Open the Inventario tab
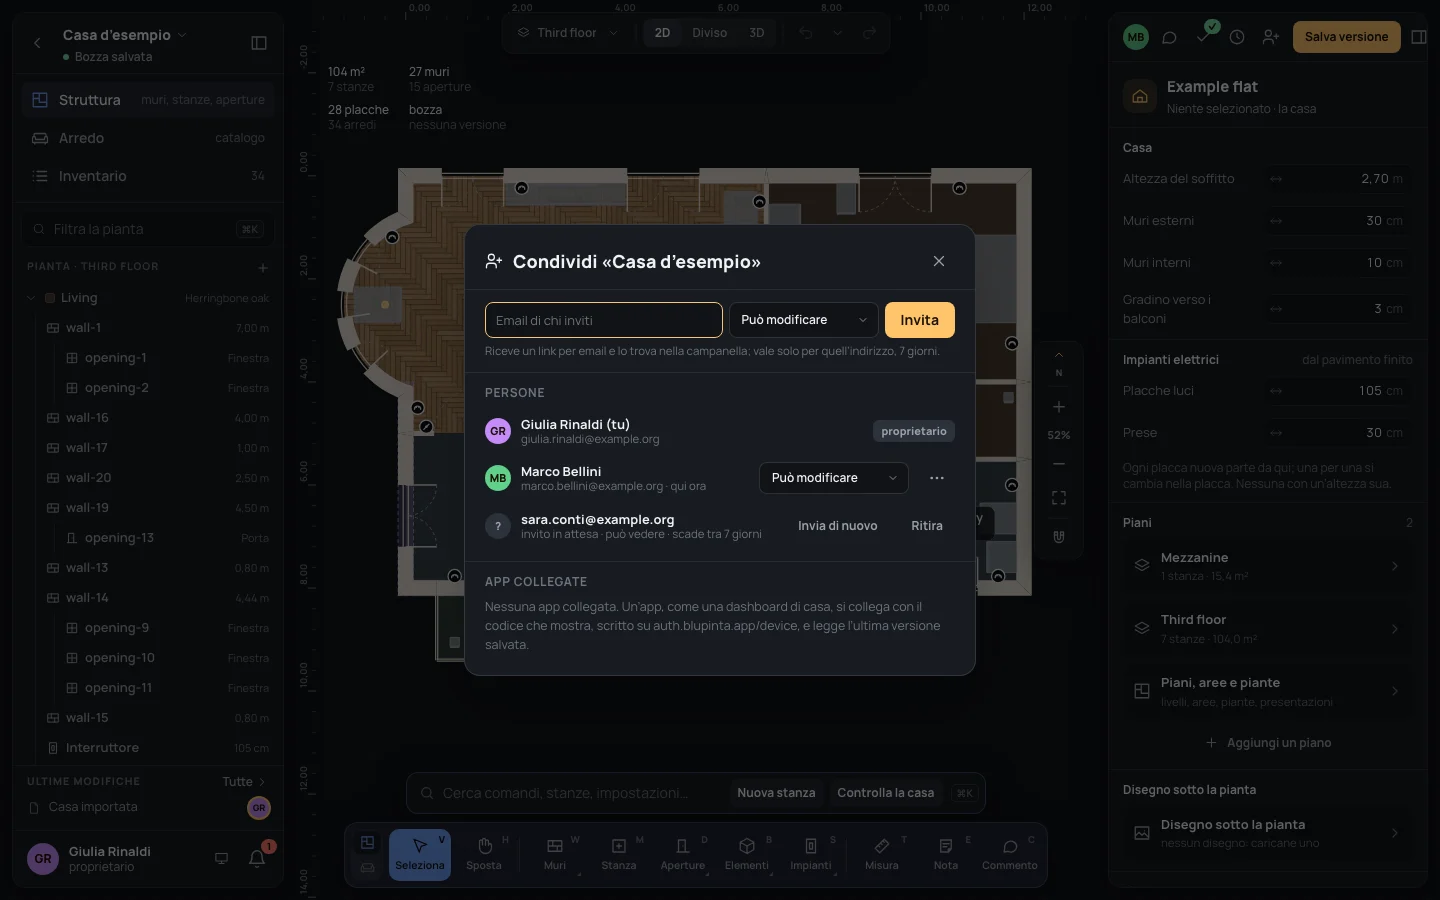 tap(149, 176)
